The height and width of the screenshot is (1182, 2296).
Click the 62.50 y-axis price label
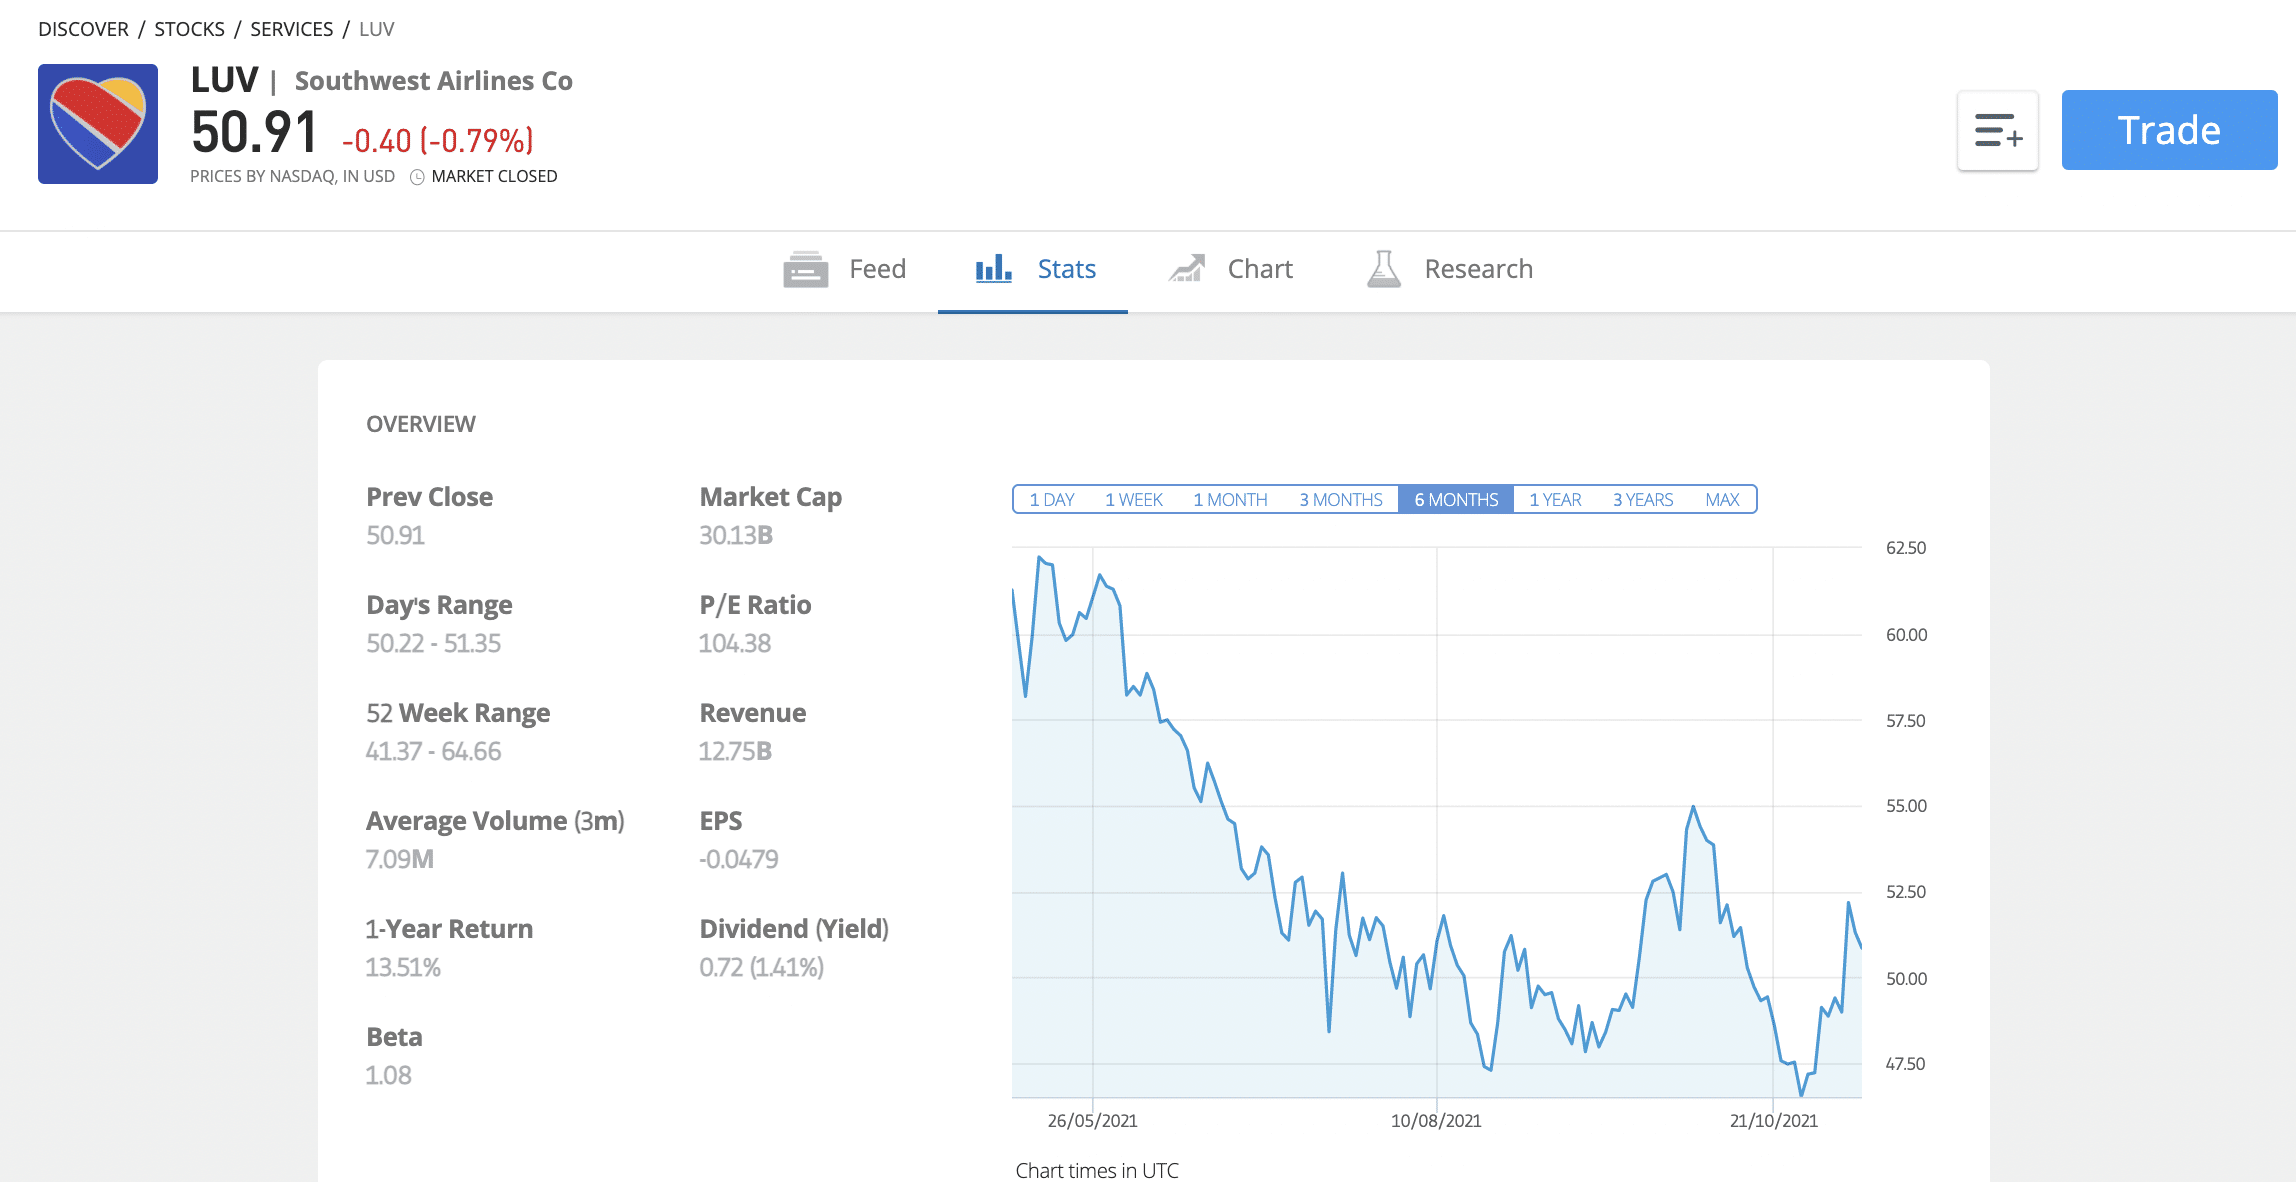[1906, 548]
